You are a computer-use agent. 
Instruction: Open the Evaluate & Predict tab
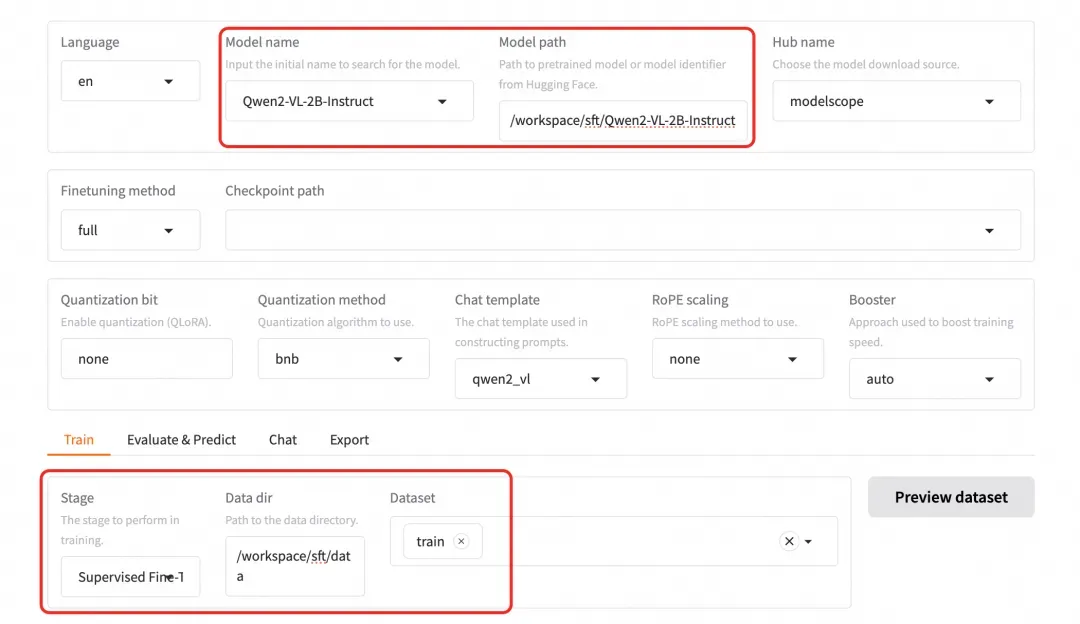181,440
